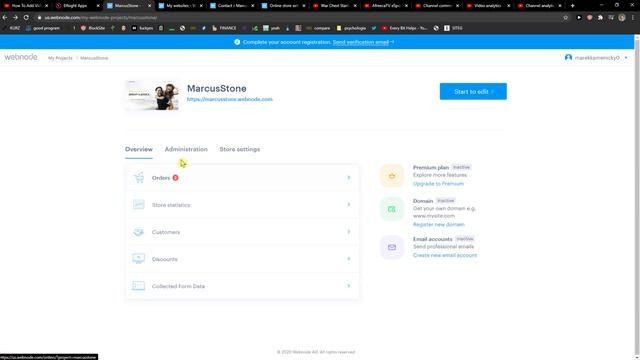Screen dimensions: 640x360
Task: Expand the Discounts row chevron
Action: 349,259
